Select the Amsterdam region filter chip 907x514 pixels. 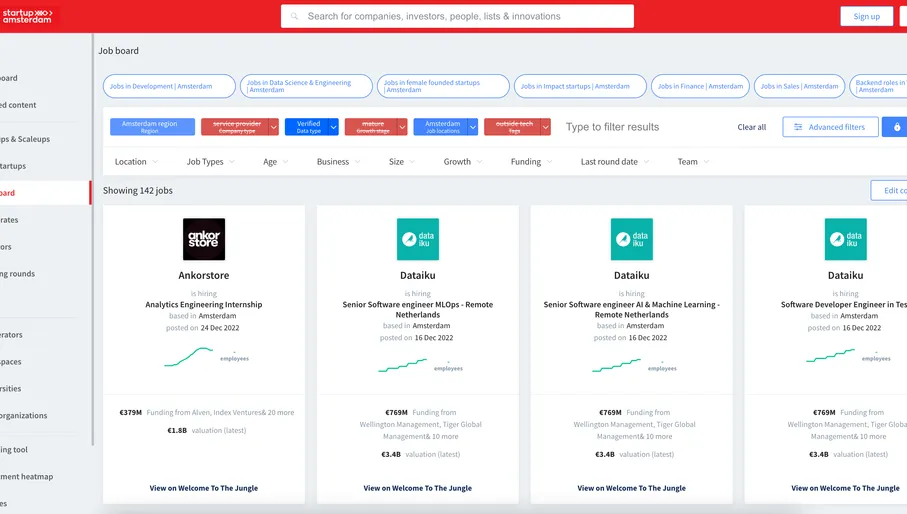[x=152, y=127]
